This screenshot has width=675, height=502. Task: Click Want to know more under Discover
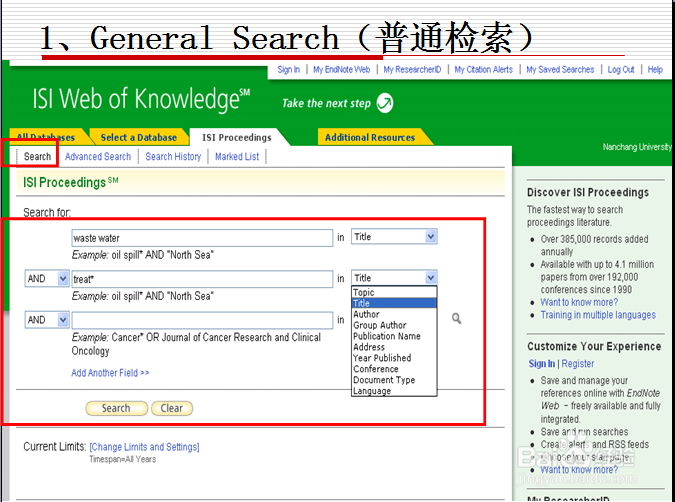point(579,302)
